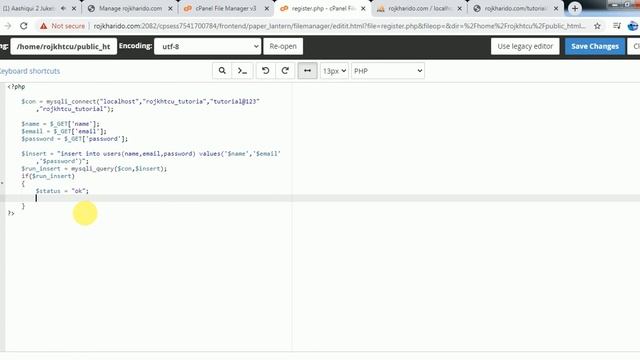Image resolution: width=640 pixels, height=360 pixels.
Task: Close the phpMyAdmin localhost tab
Action: click(x=459, y=8)
